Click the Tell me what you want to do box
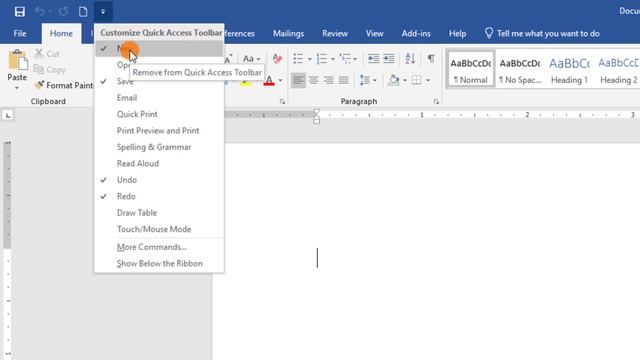The width and height of the screenshot is (640, 360). pyautogui.click(x=542, y=33)
